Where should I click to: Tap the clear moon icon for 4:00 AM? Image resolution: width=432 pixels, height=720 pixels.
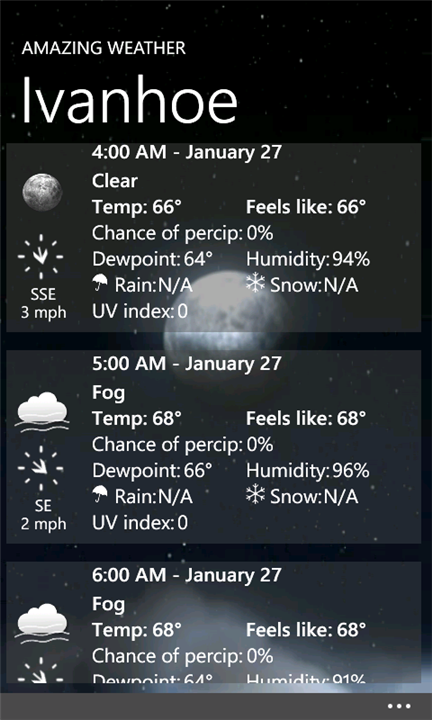pyautogui.click(x=42, y=192)
